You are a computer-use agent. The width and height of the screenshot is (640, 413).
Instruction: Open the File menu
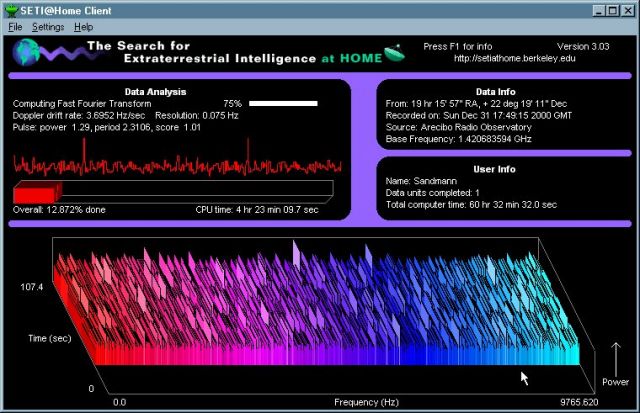15,27
